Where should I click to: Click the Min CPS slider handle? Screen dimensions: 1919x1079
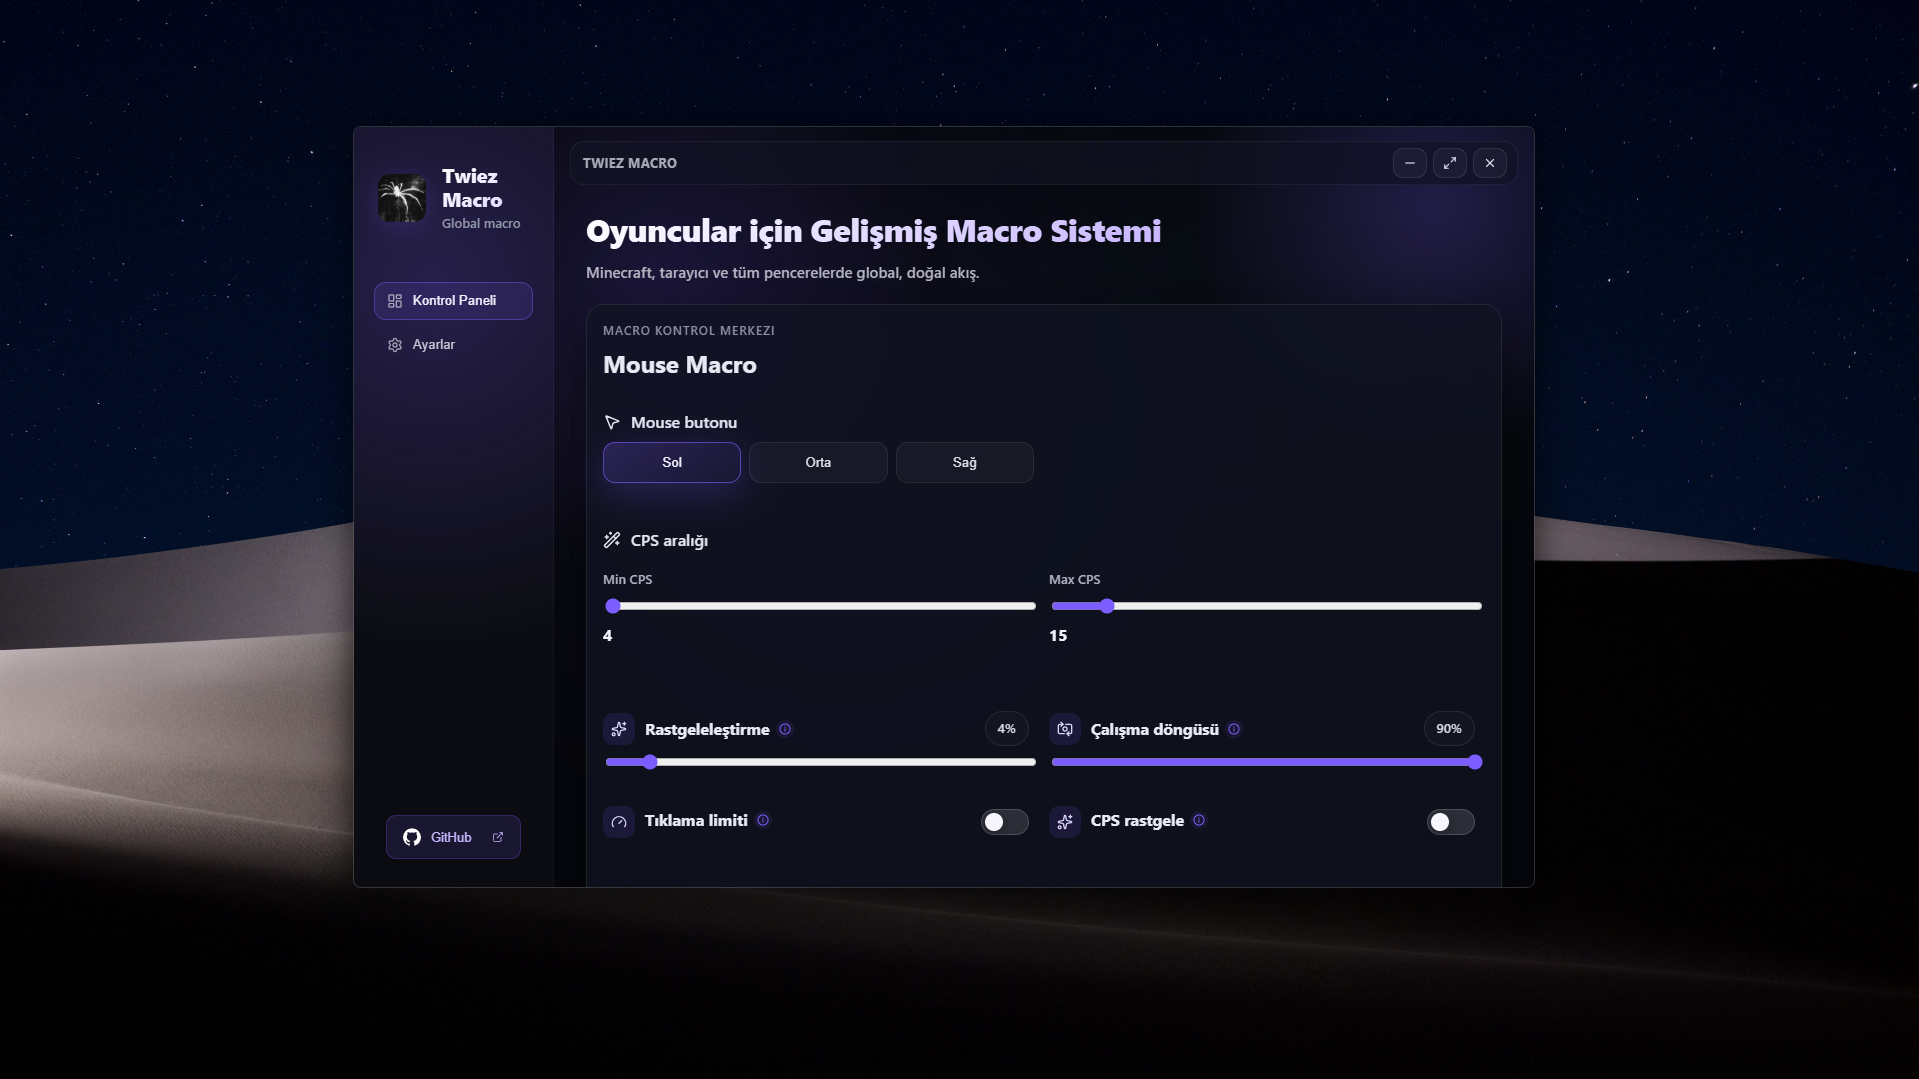(613, 606)
